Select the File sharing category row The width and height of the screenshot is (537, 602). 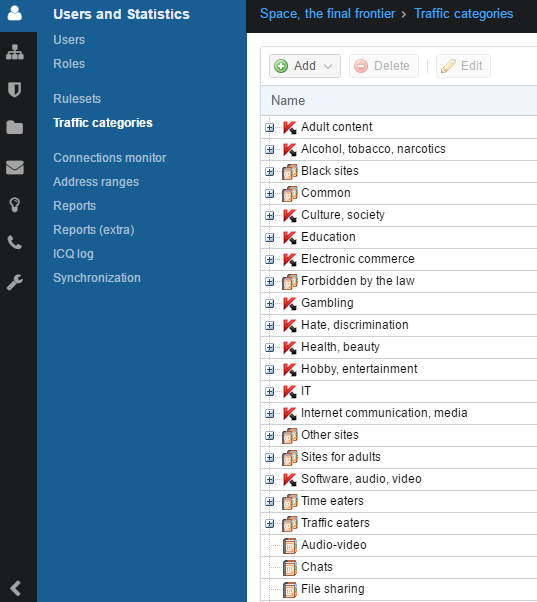[x=399, y=589]
